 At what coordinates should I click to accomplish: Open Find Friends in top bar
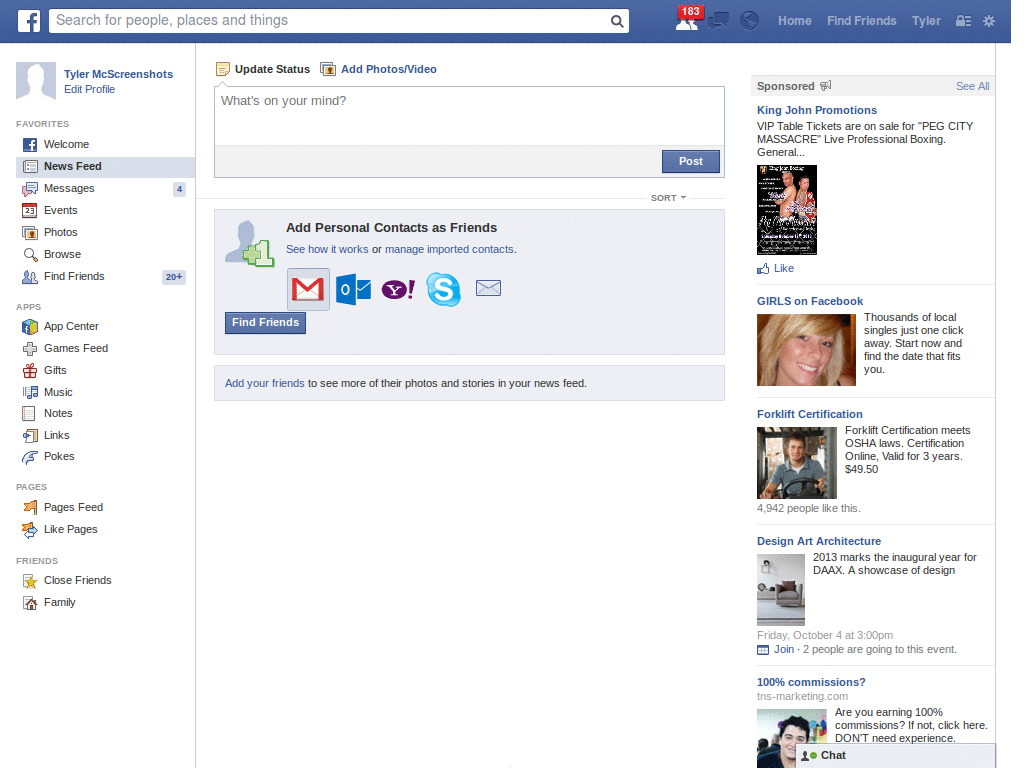(x=861, y=21)
